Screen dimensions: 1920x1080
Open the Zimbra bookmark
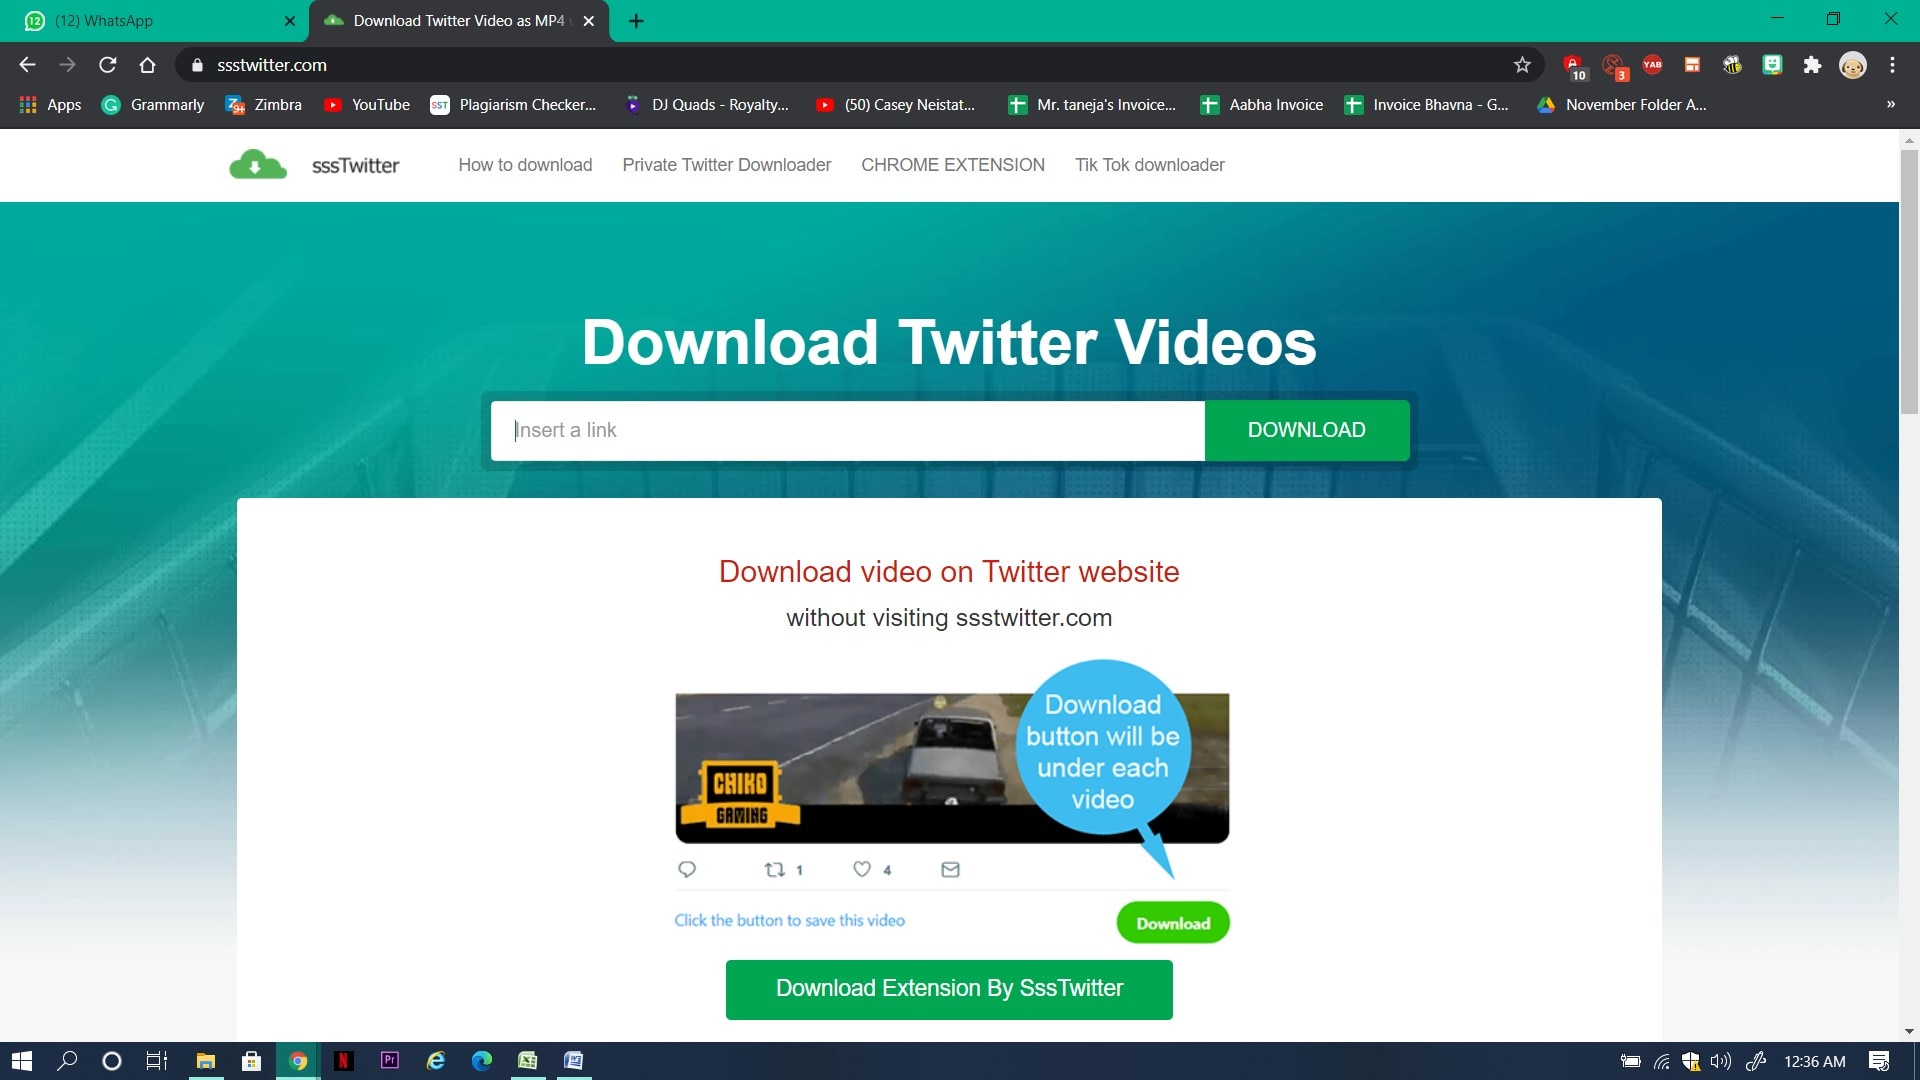point(264,104)
